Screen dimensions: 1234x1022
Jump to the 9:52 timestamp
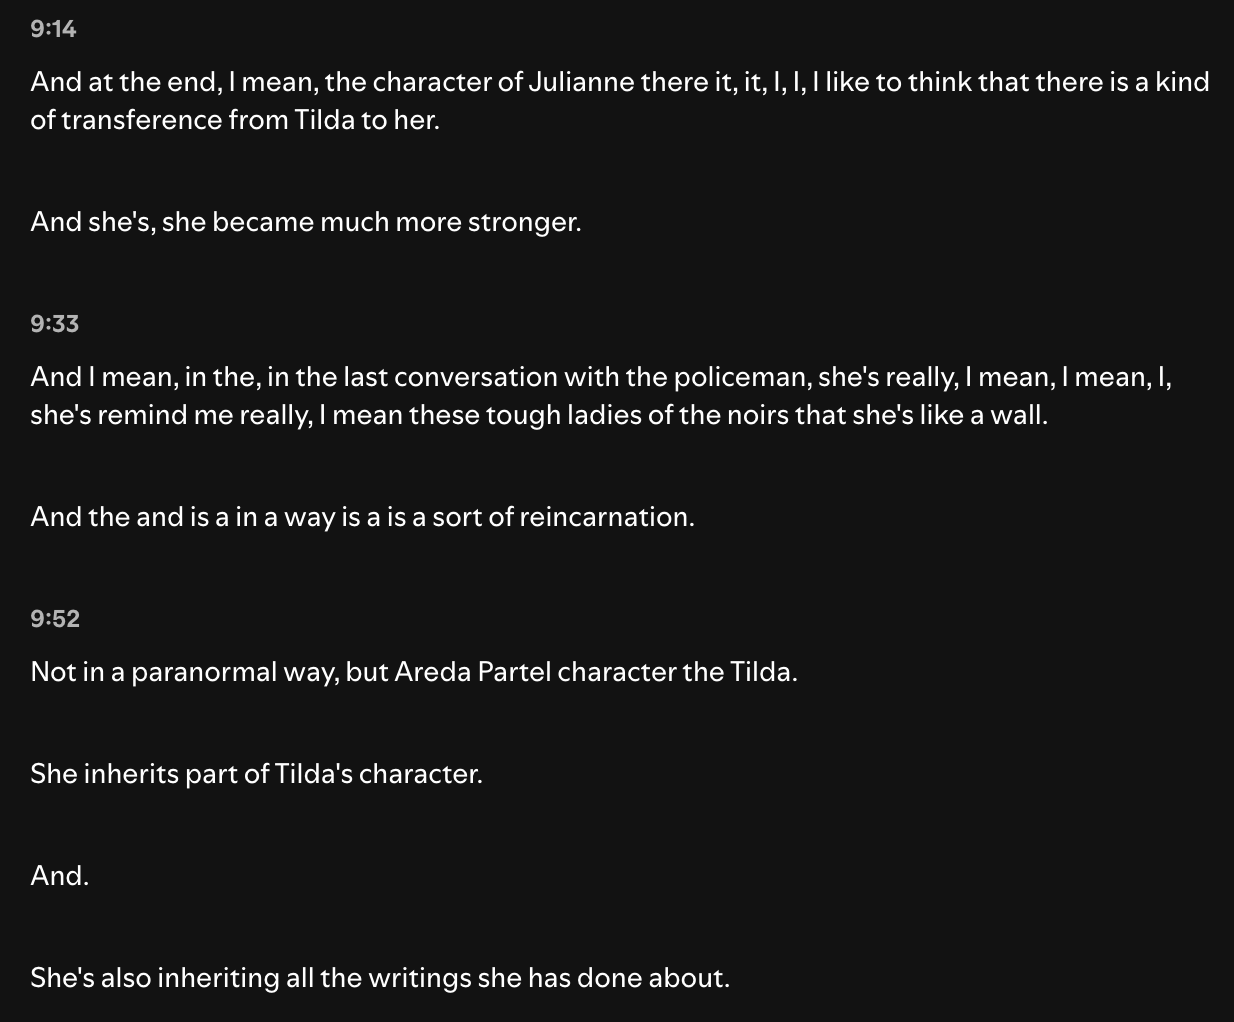55,619
